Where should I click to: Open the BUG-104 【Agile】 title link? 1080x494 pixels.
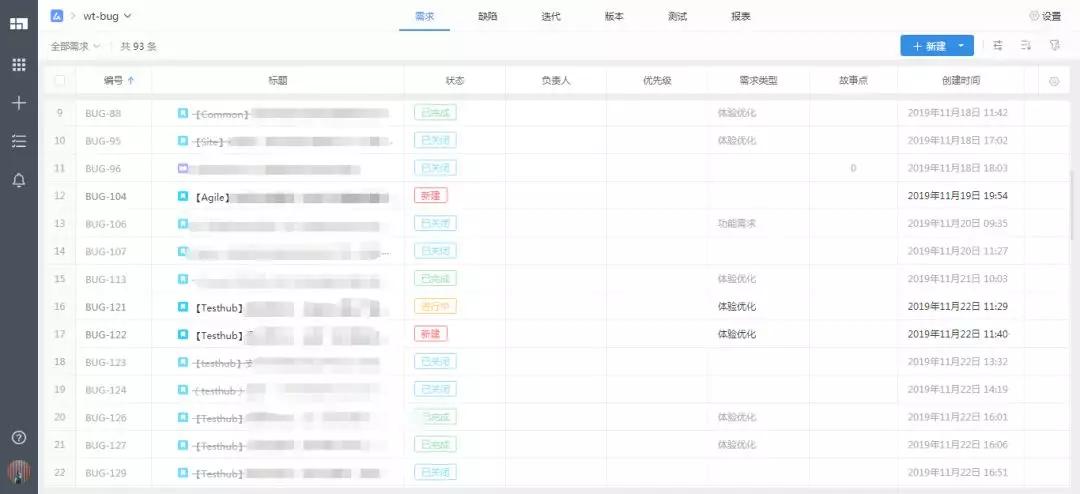pyautogui.click(x=289, y=197)
